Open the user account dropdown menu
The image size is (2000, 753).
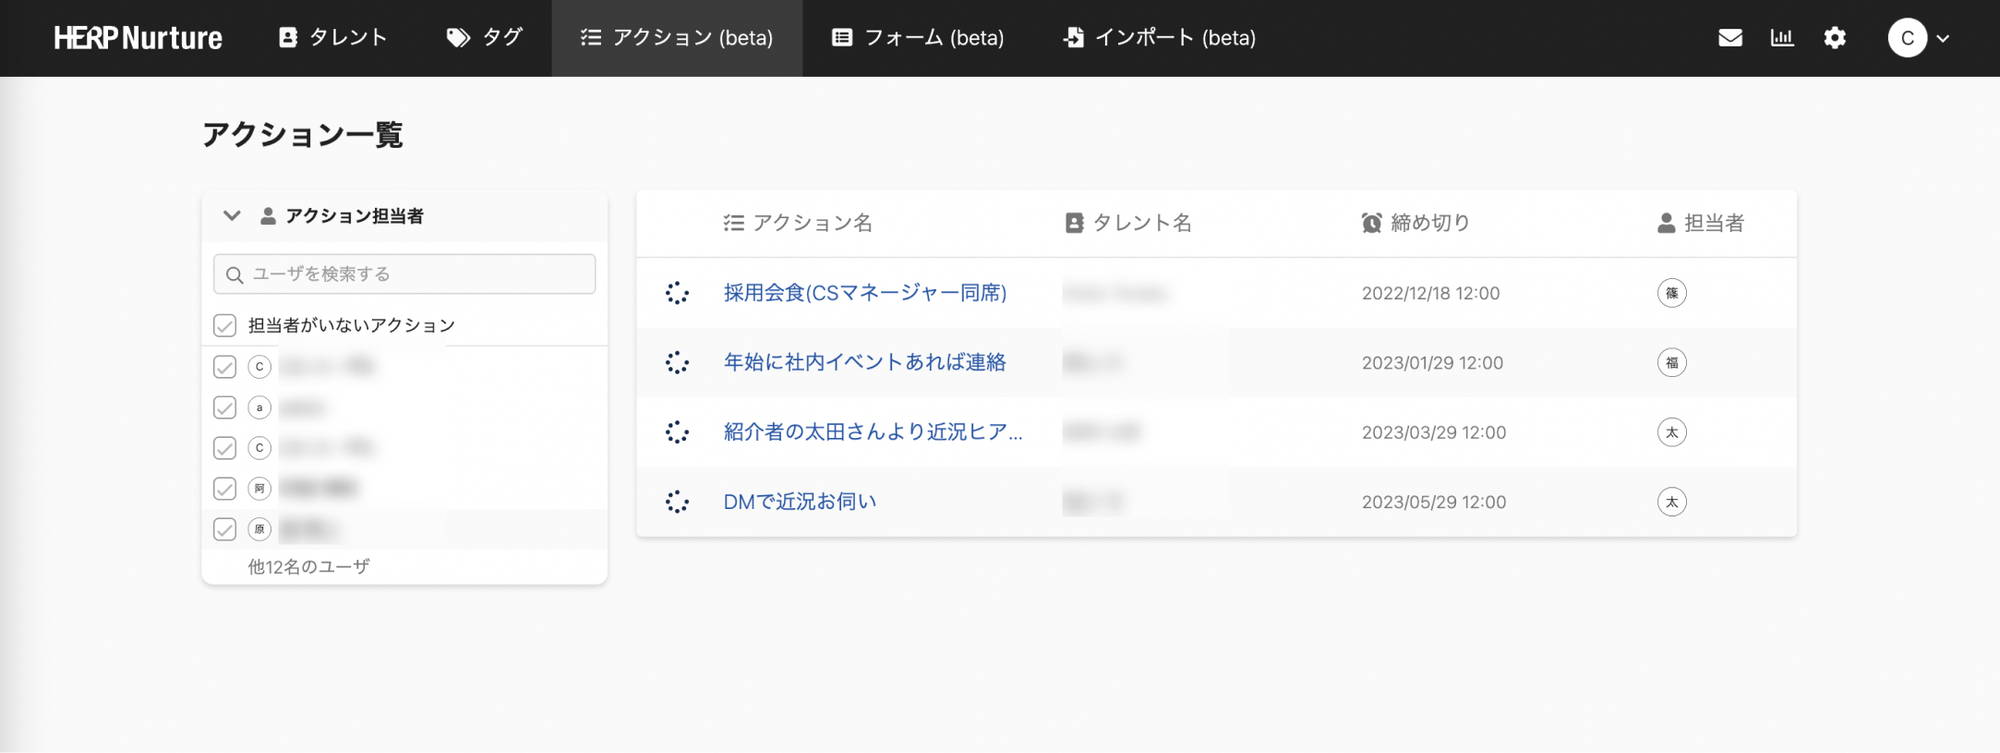(x=1919, y=38)
